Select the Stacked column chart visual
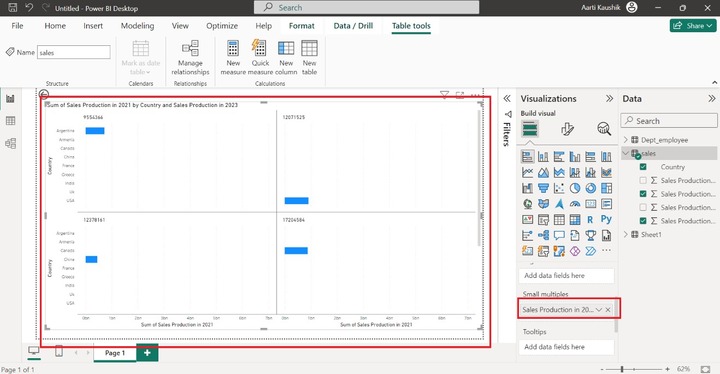Image resolution: width=720 pixels, height=374 pixels. click(543, 157)
